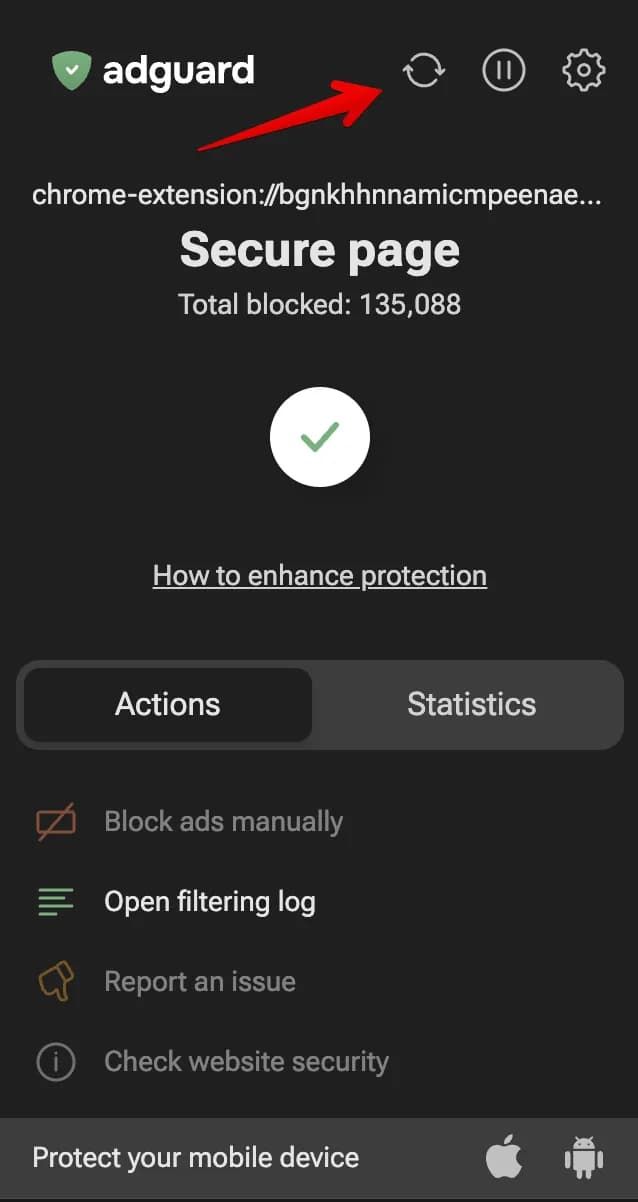Click the info icon next to website security
The width and height of the screenshot is (638, 1202).
[x=55, y=1061]
